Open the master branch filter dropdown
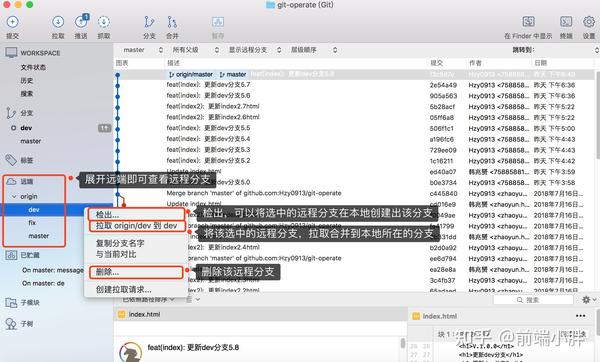The width and height of the screenshot is (600, 362). (x=143, y=50)
